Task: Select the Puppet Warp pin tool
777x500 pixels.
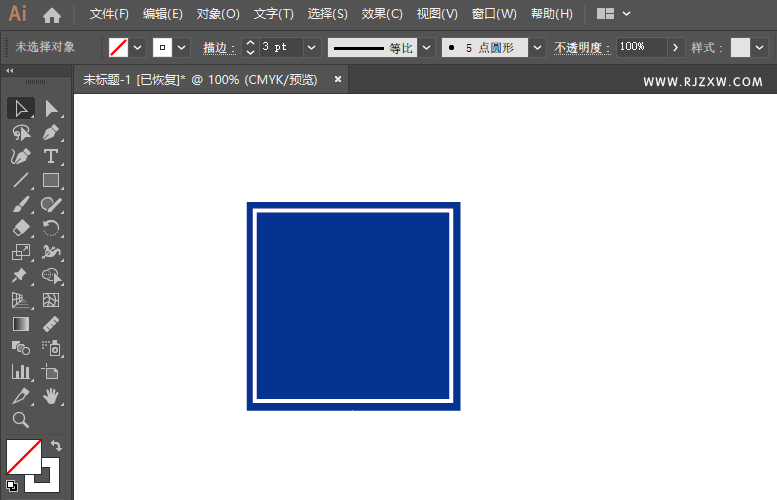Action: point(21,276)
